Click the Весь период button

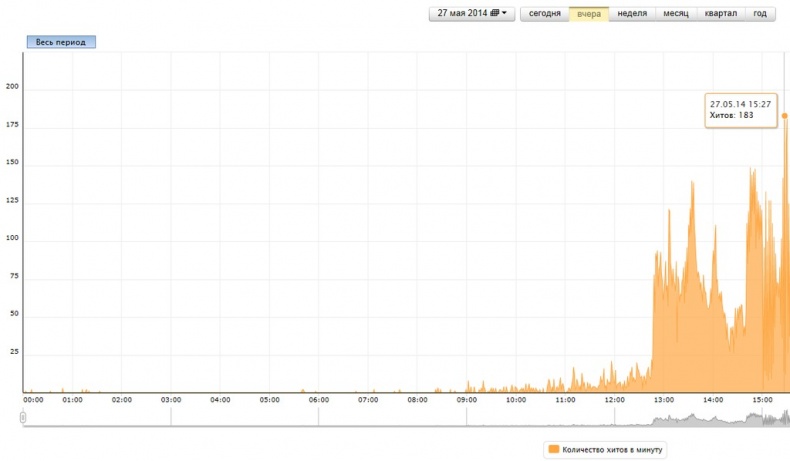click(61, 42)
